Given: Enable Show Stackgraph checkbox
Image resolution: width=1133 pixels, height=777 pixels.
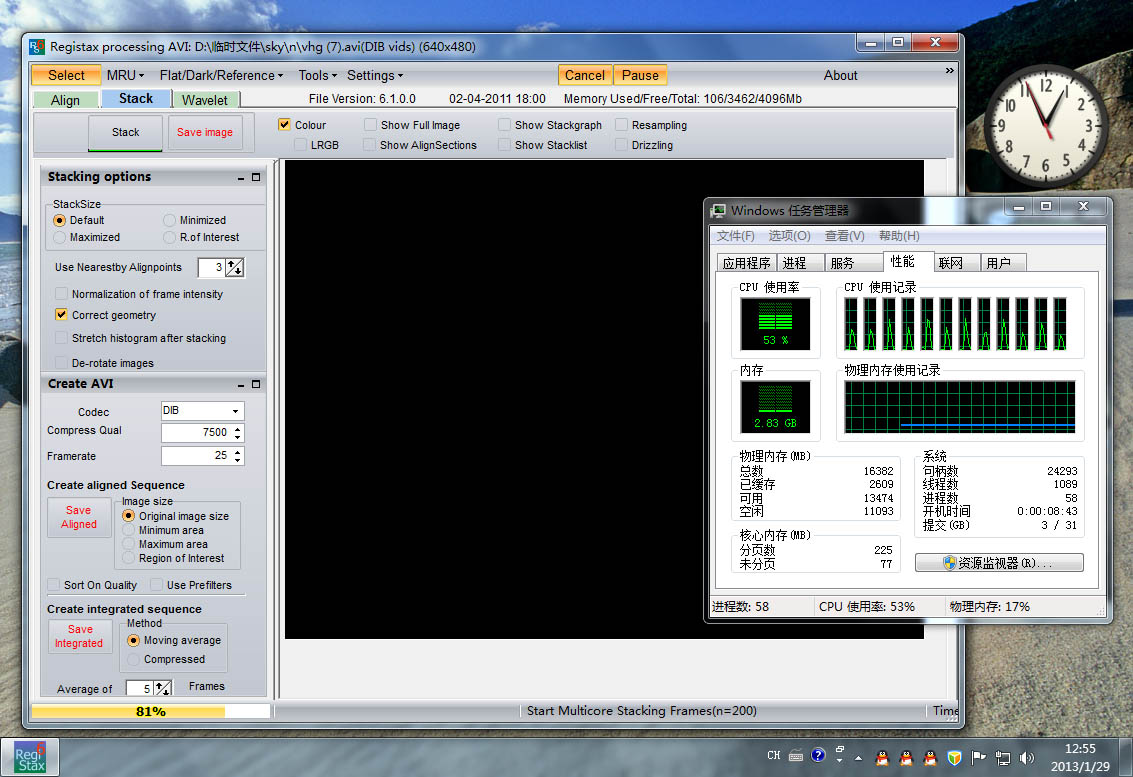Looking at the screenshot, I should click(504, 125).
